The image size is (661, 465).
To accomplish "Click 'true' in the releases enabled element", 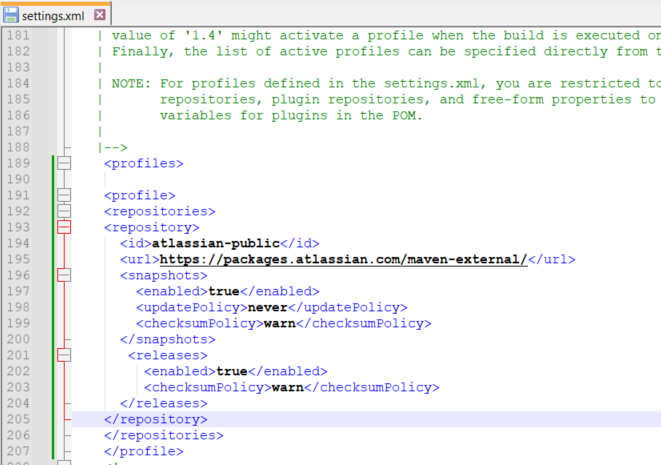I will (x=231, y=371).
